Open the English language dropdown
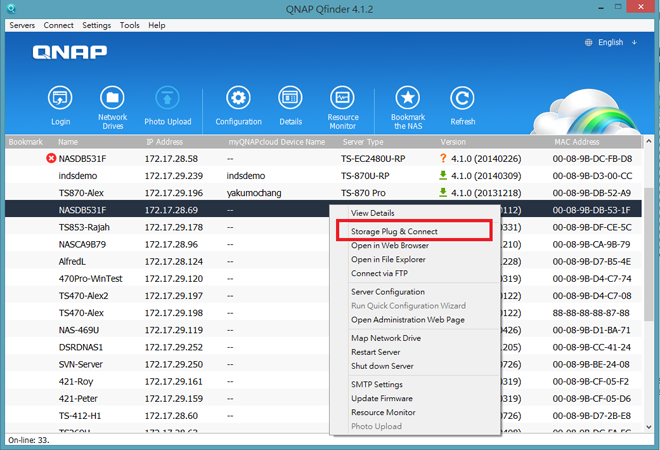Screen dimensions: 660x450 pyautogui.click(x=611, y=43)
